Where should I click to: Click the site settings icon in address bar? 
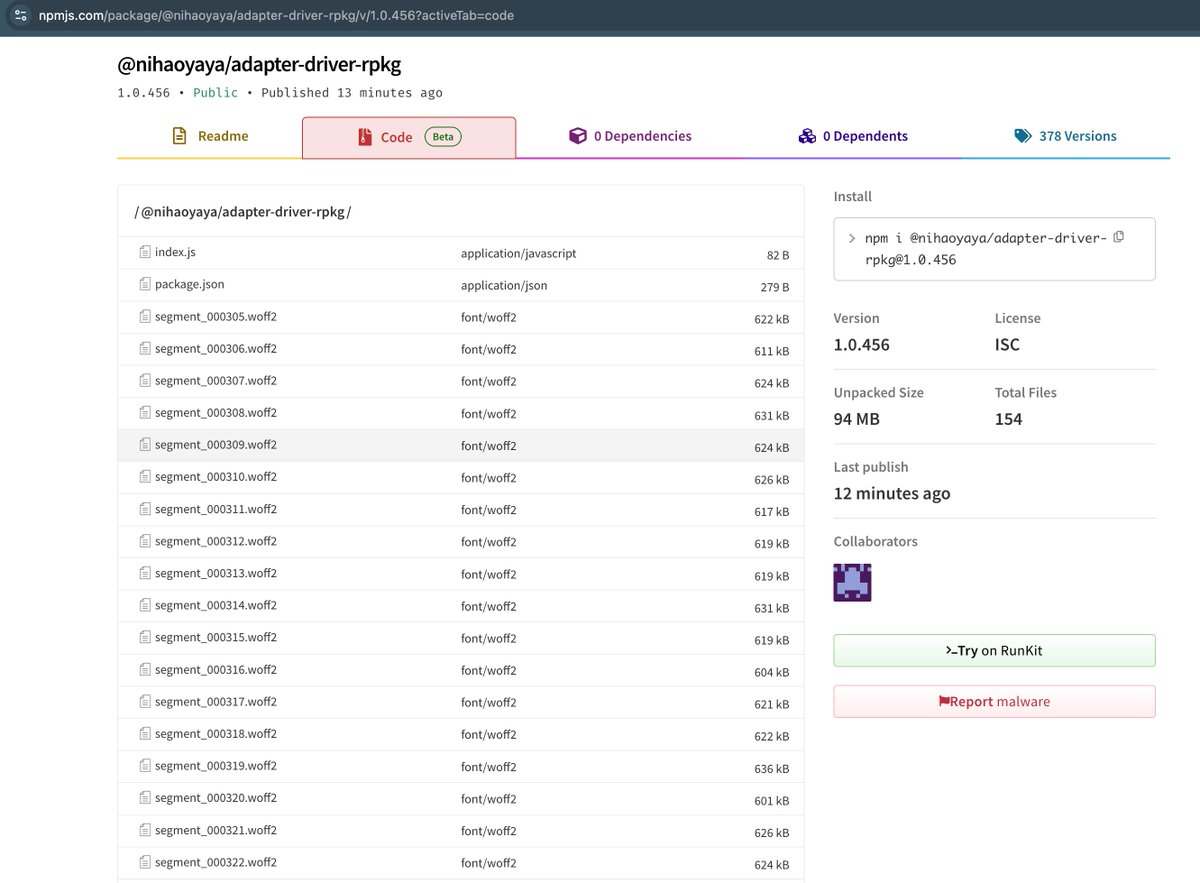pos(21,15)
